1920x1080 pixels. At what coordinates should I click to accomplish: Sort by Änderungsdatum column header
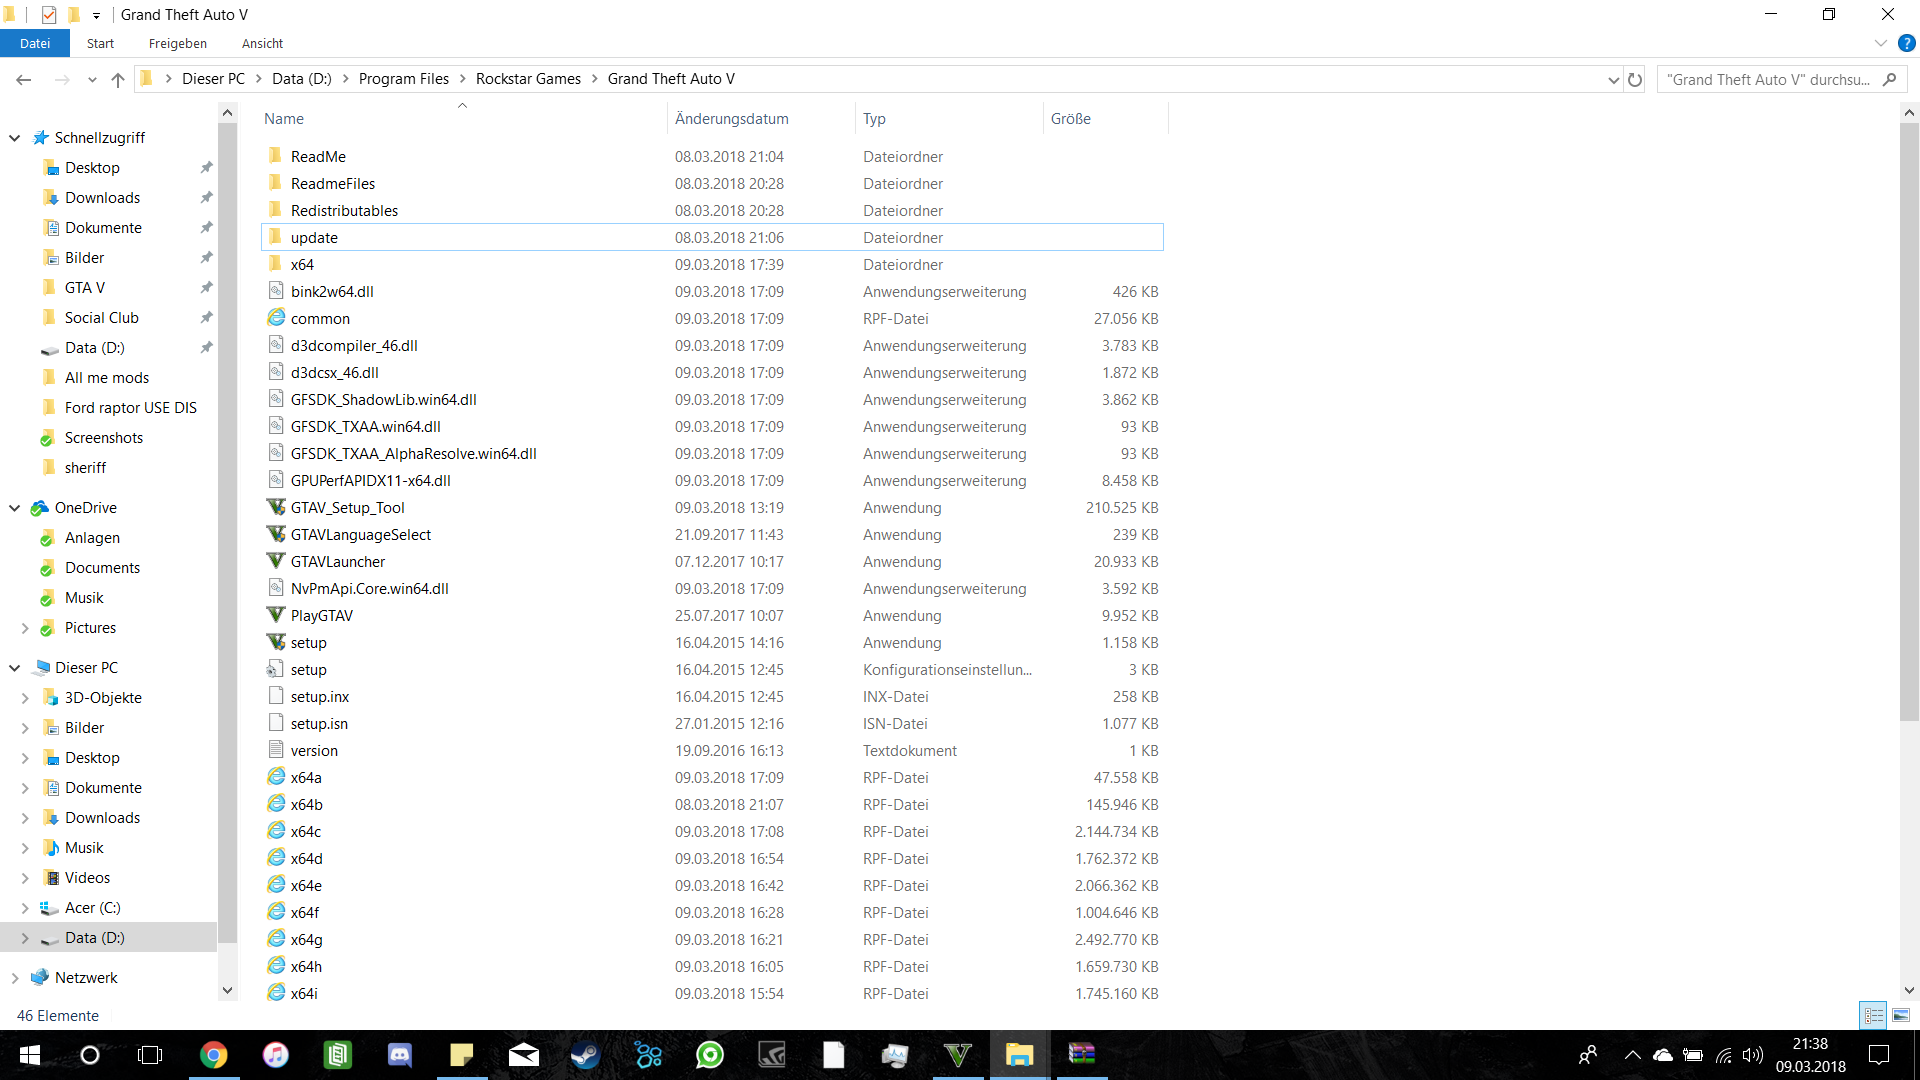tap(732, 118)
